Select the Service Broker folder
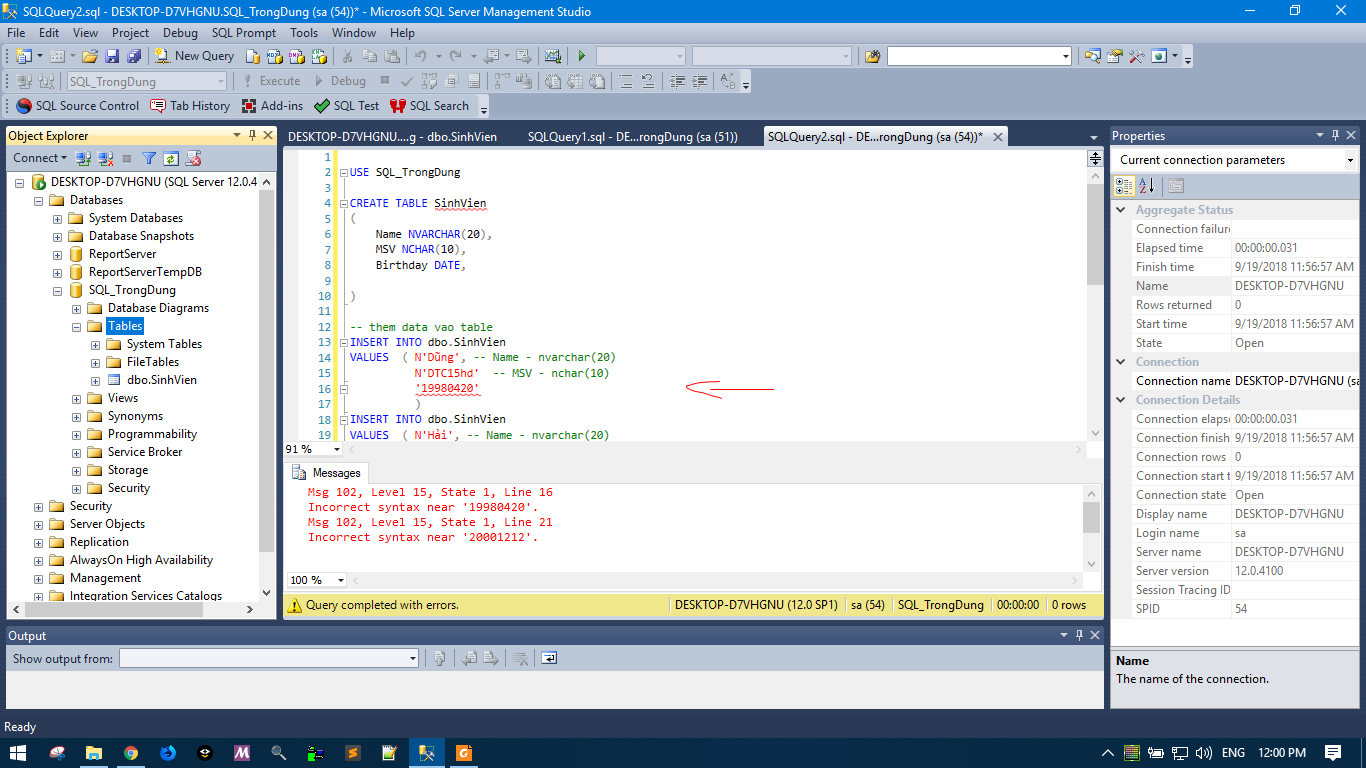Viewport: 1366px width, 768px height. (x=145, y=452)
